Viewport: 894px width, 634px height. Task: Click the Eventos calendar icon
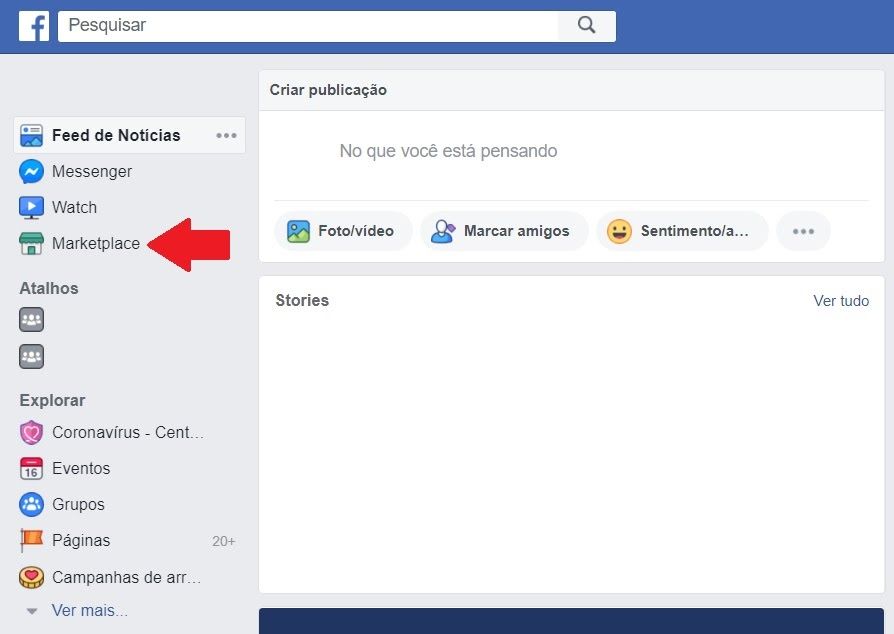pos(31,469)
